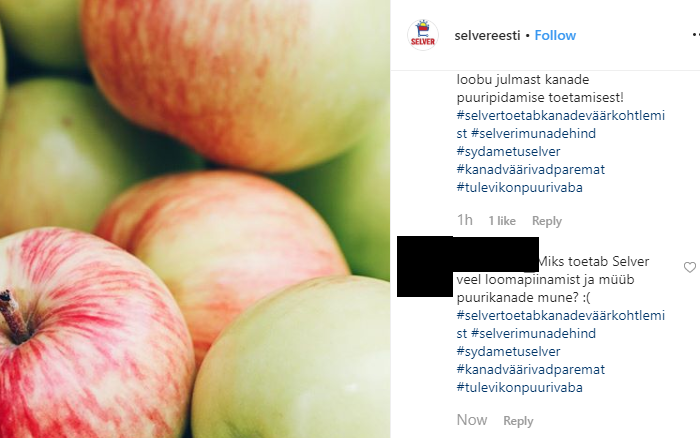This screenshot has width=700, height=438.
Task: Open the post options ellipsis menu
Action: (696, 34)
